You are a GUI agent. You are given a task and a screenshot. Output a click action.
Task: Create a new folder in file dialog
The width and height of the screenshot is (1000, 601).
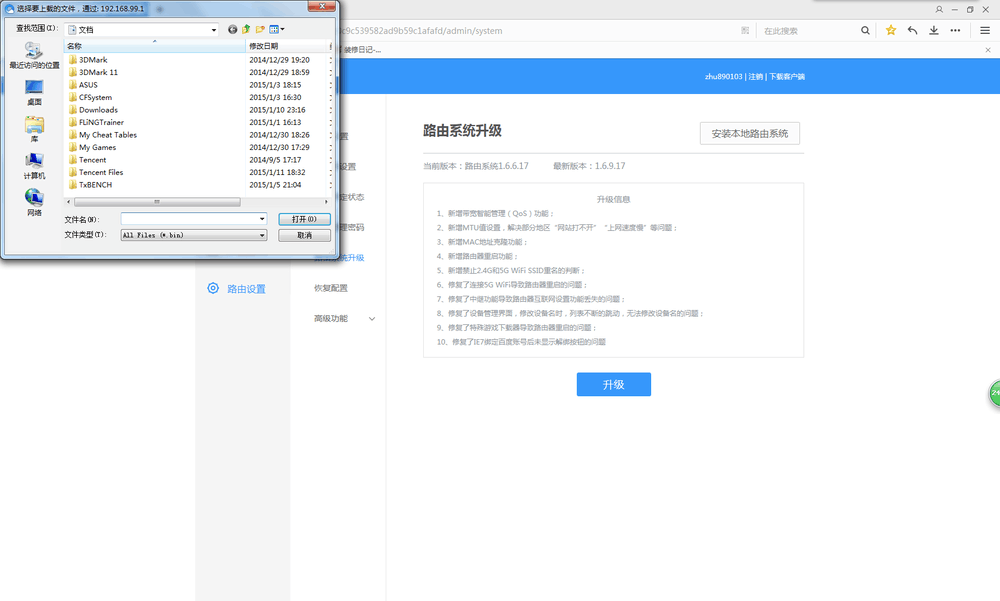coord(260,29)
